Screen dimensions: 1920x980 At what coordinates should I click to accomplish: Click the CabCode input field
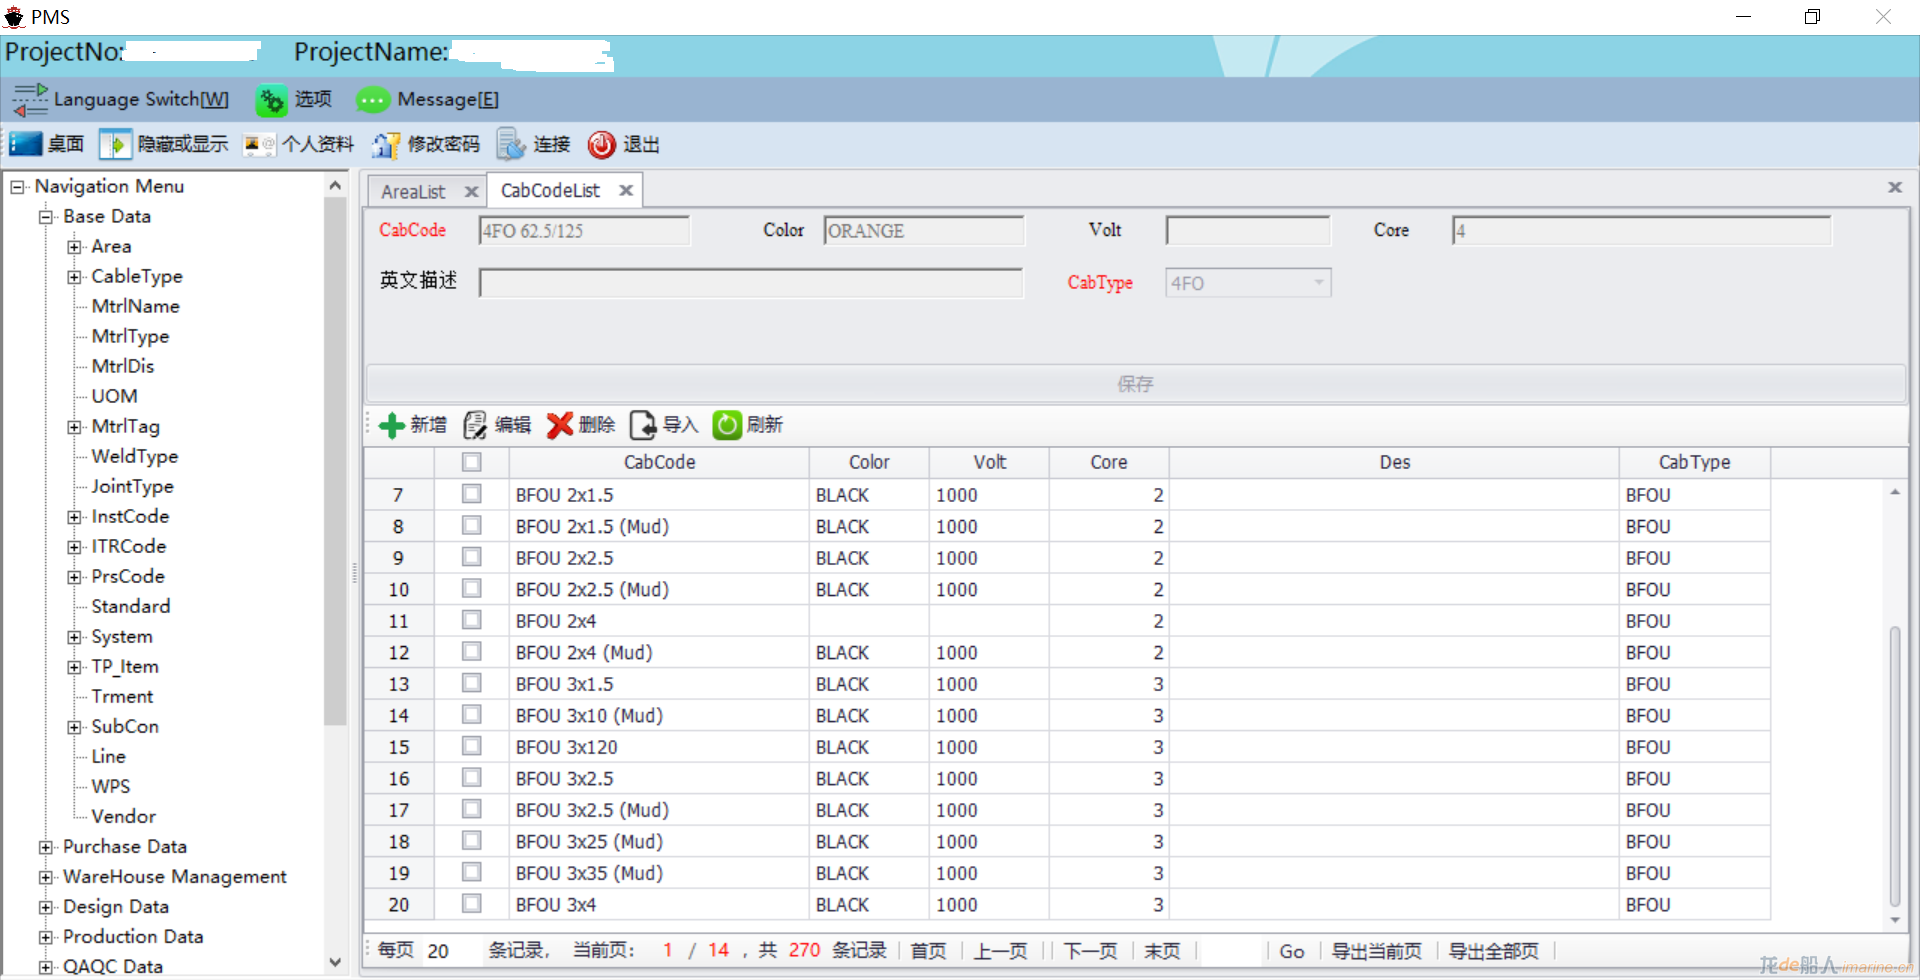(584, 231)
